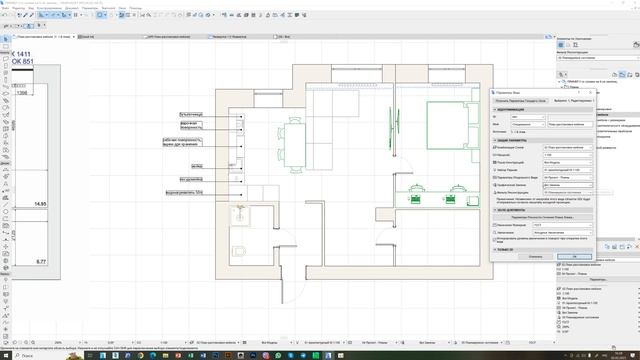The width and height of the screenshot is (640, 360).
Task: Click the Параметры... button in Navigator
Action: click(598, 280)
